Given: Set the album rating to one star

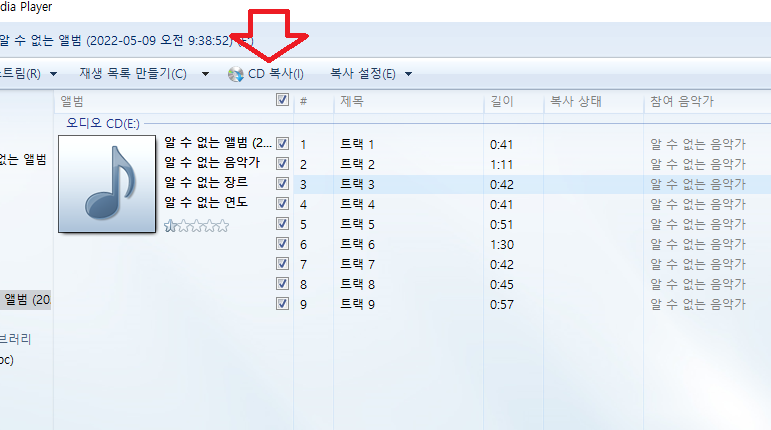Looking at the screenshot, I should click(170, 226).
